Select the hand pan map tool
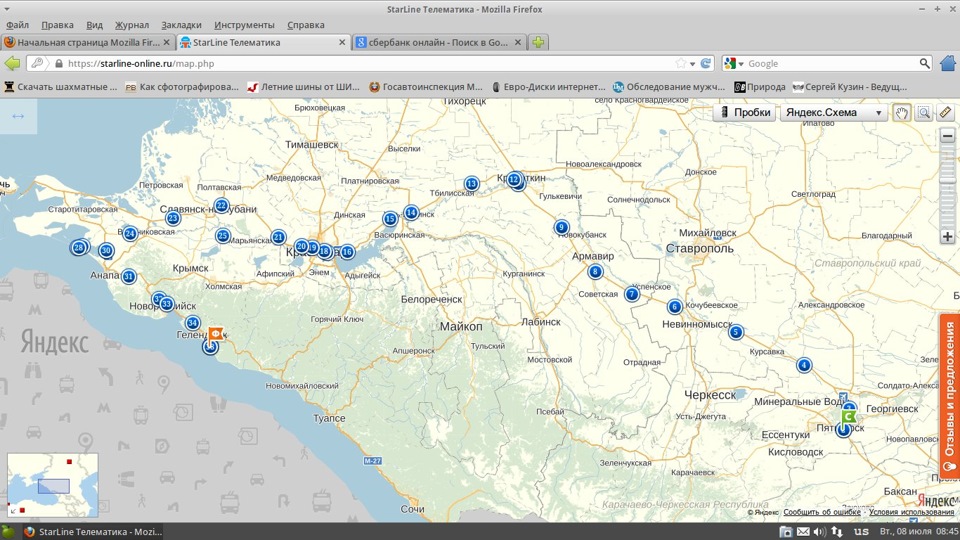The width and height of the screenshot is (960, 540). [x=901, y=113]
